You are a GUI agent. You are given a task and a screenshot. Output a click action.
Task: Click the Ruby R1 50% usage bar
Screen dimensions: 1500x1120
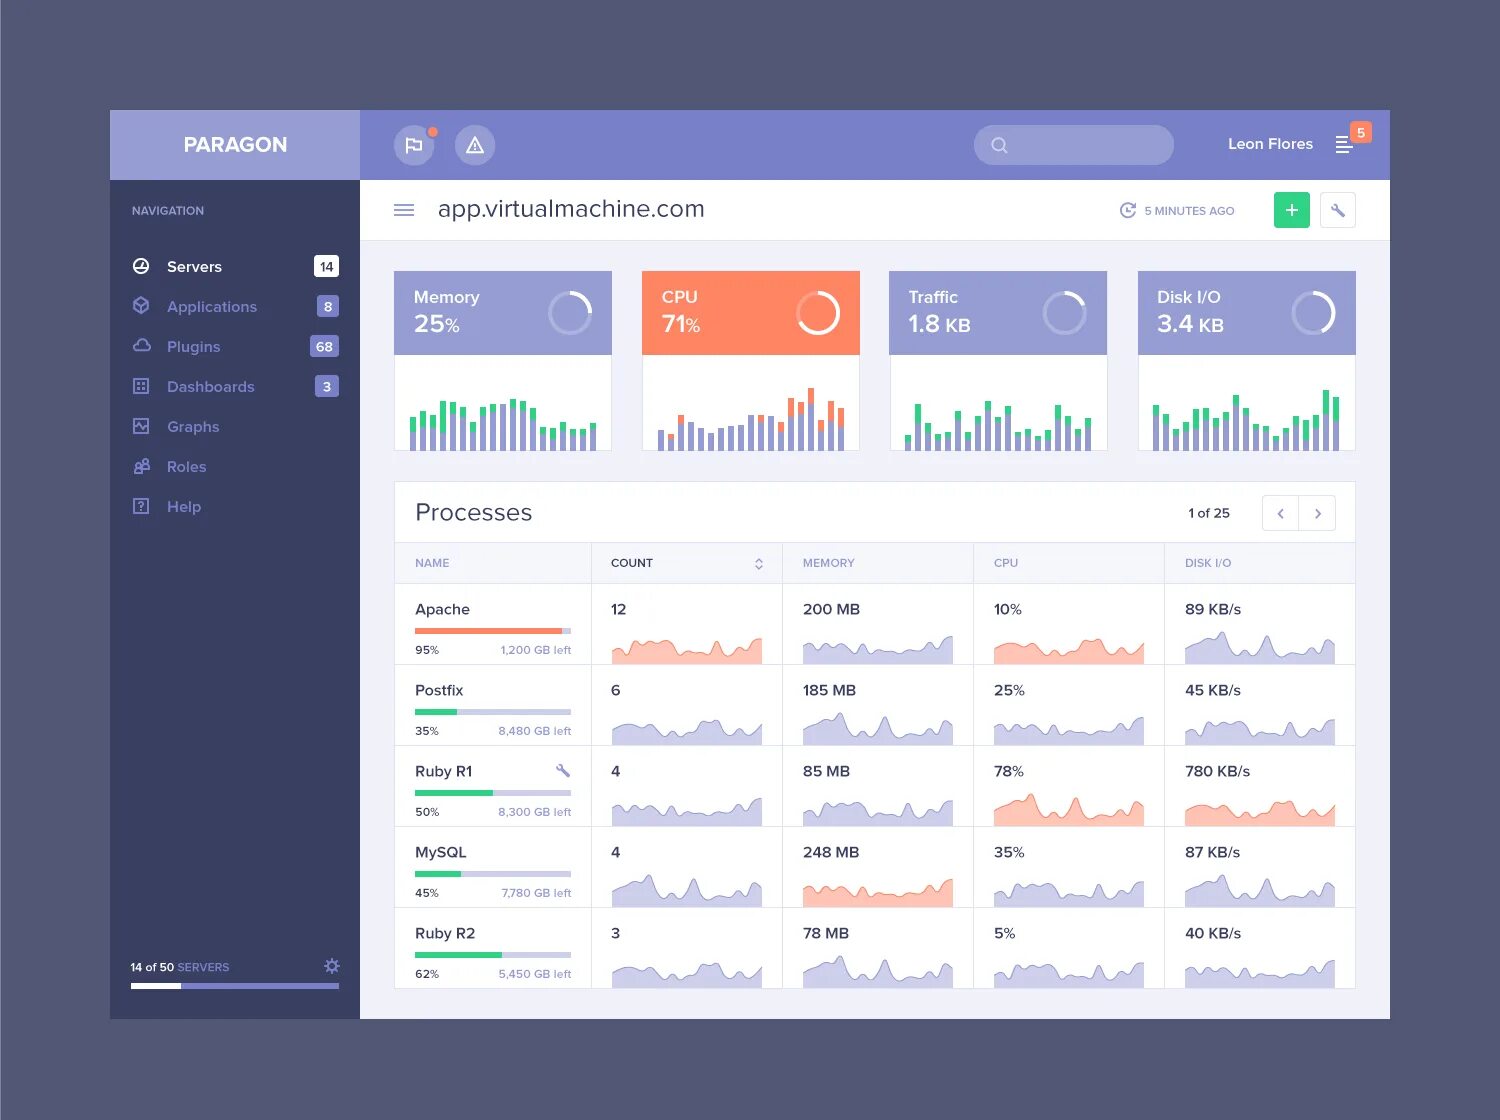click(x=493, y=793)
